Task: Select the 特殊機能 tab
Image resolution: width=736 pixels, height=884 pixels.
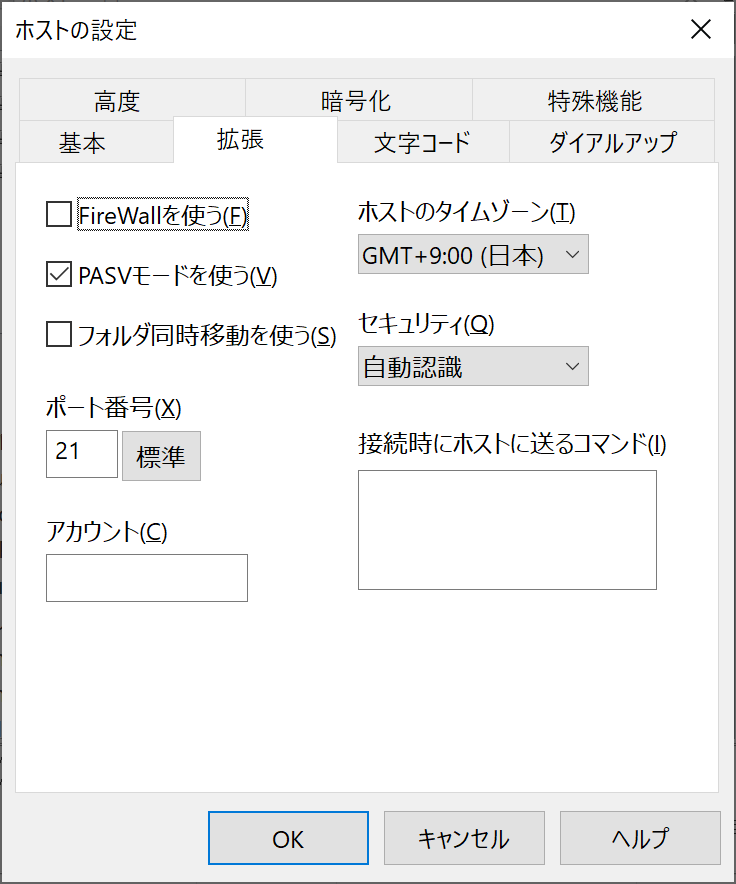Action: click(594, 101)
